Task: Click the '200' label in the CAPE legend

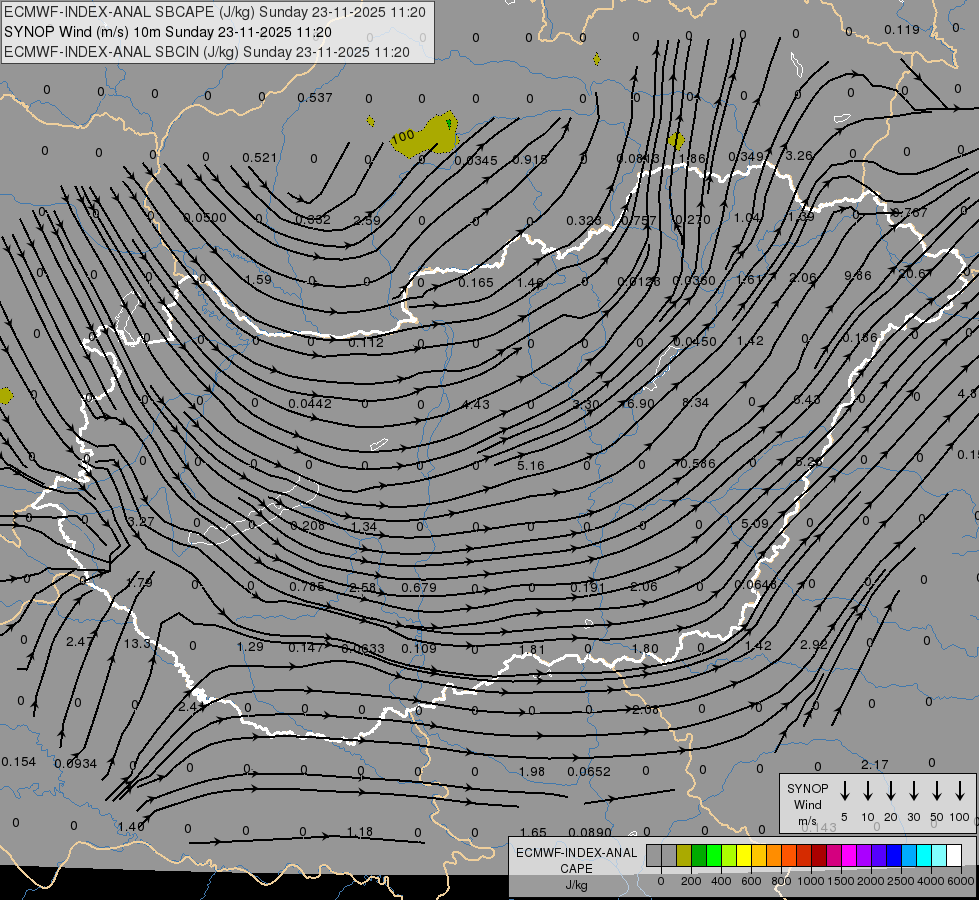Action: pos(691,881)
